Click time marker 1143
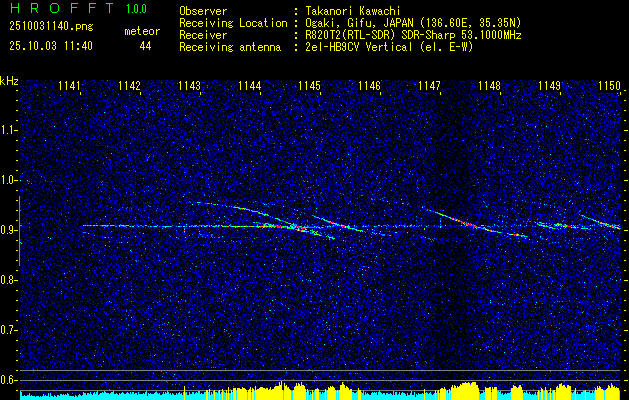 click(x=189, y=85)
